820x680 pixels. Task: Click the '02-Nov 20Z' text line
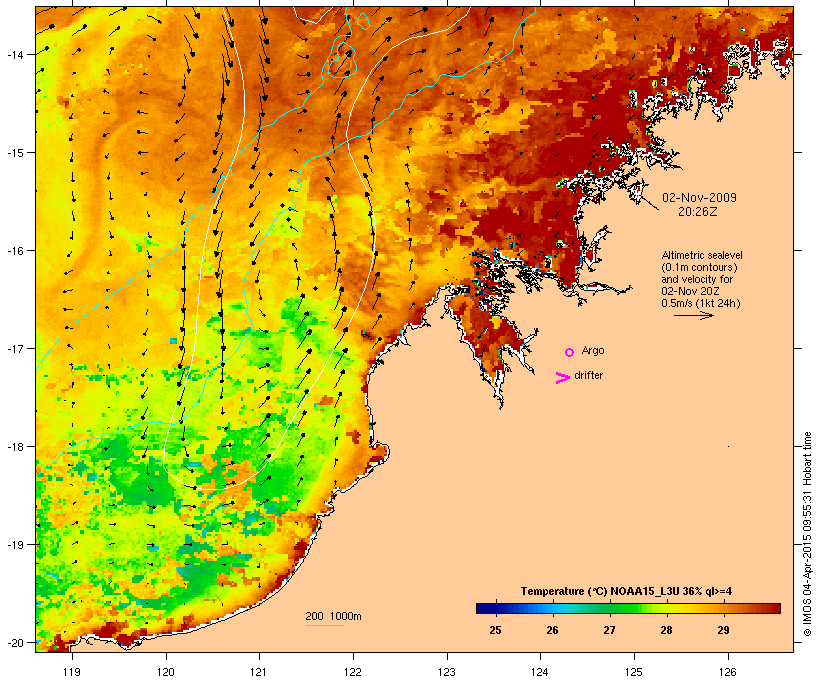[x=690, y=291]
